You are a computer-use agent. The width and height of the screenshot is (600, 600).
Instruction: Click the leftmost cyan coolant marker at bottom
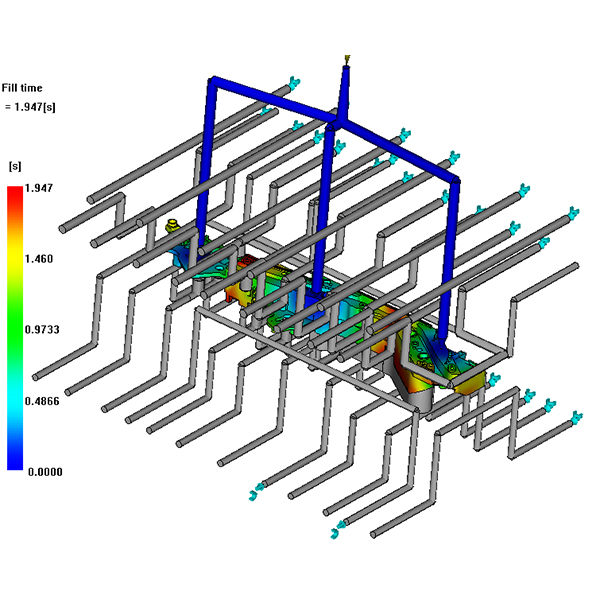coord(256,491)
